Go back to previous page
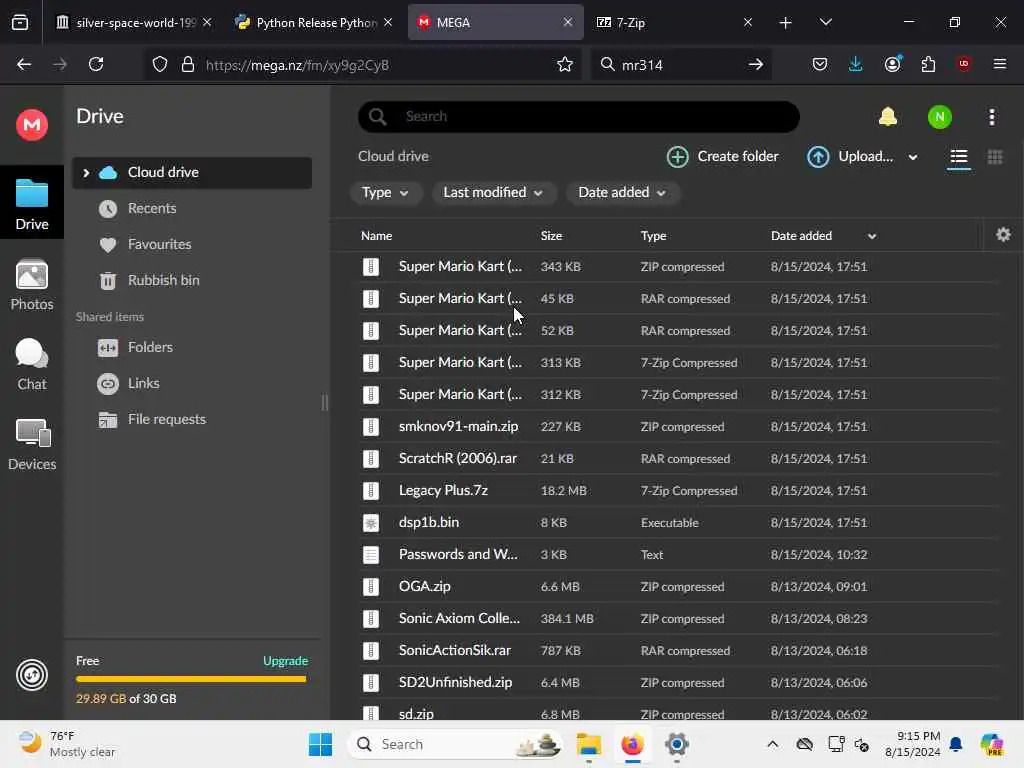 24,65
